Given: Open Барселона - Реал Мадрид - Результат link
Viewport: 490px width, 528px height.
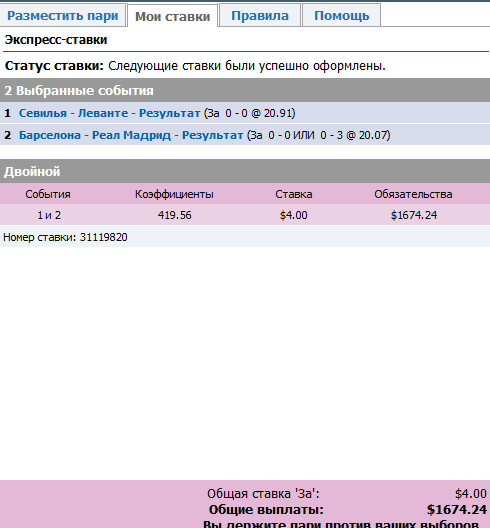Looking at the screenshot, I should point(131,135).
